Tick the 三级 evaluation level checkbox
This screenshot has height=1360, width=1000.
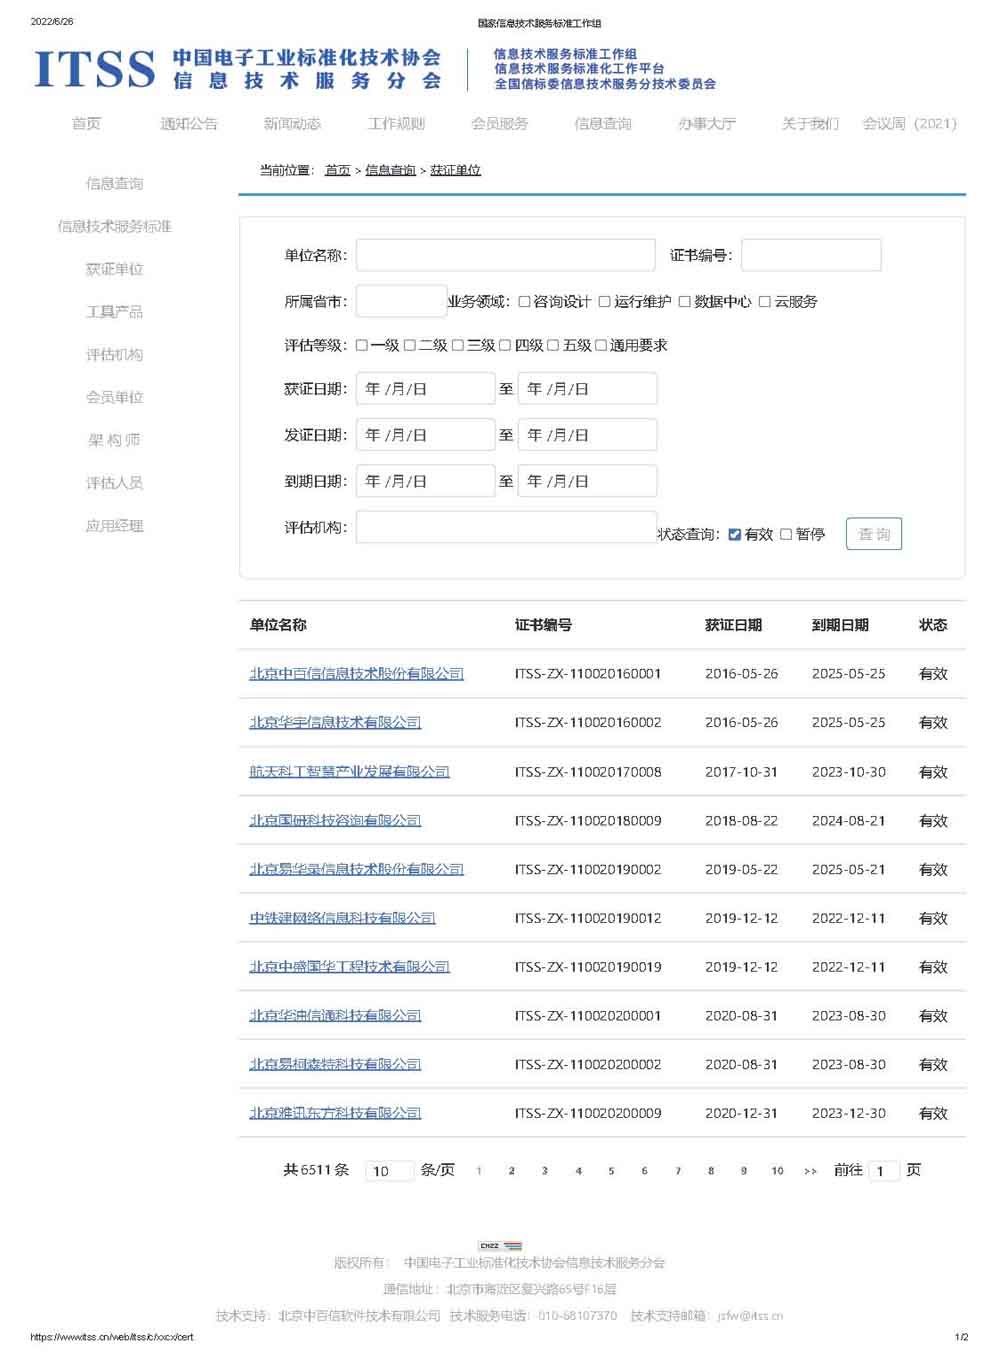(458, 346)
